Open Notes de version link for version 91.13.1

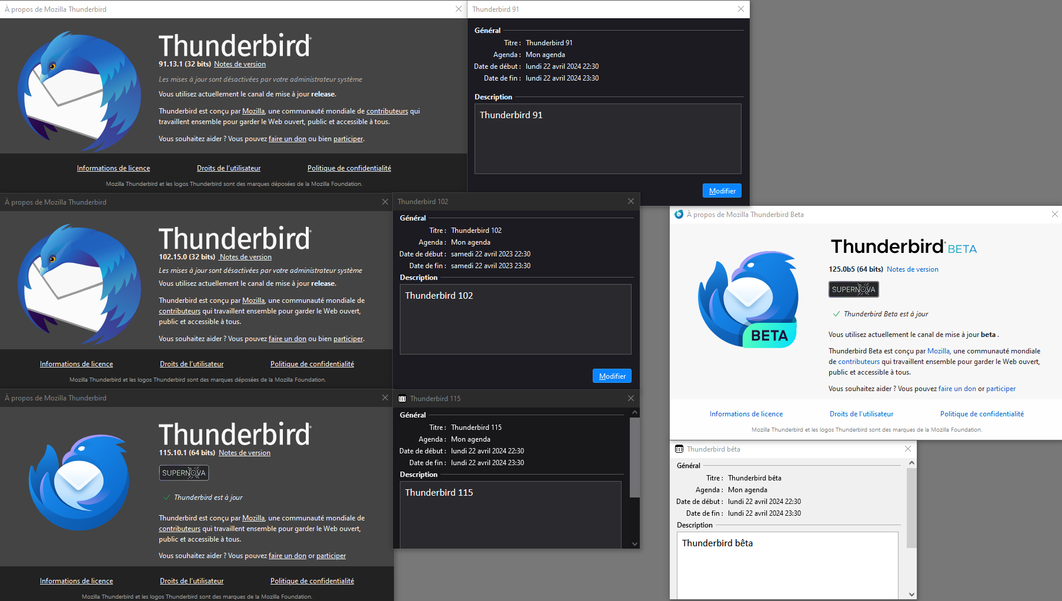(x=240, y=64)
